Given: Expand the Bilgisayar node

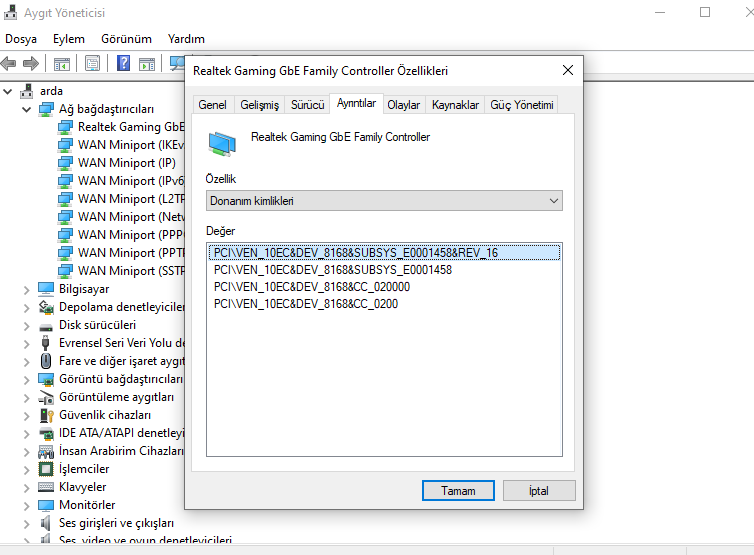Looking at the screenshot, I should coord(26,290).
